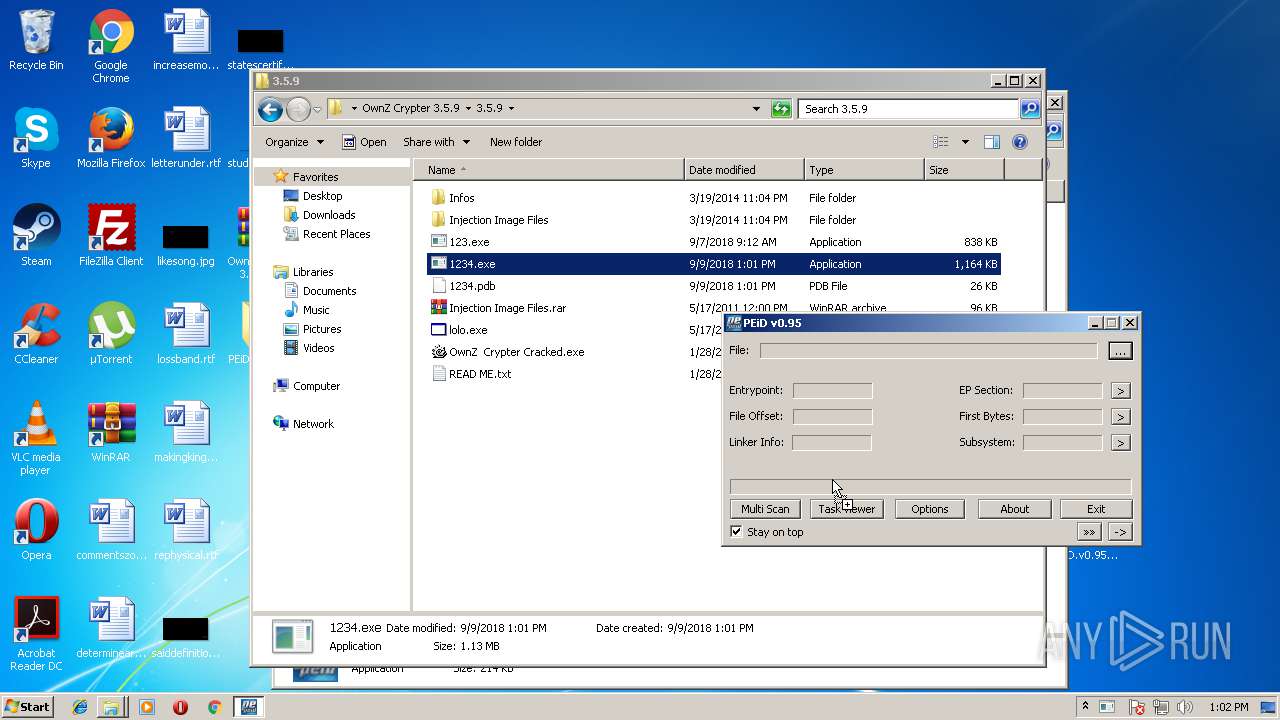Toggle the Stay on top checkbox
Screen dimensions: 1280x720
pos(736,532)
